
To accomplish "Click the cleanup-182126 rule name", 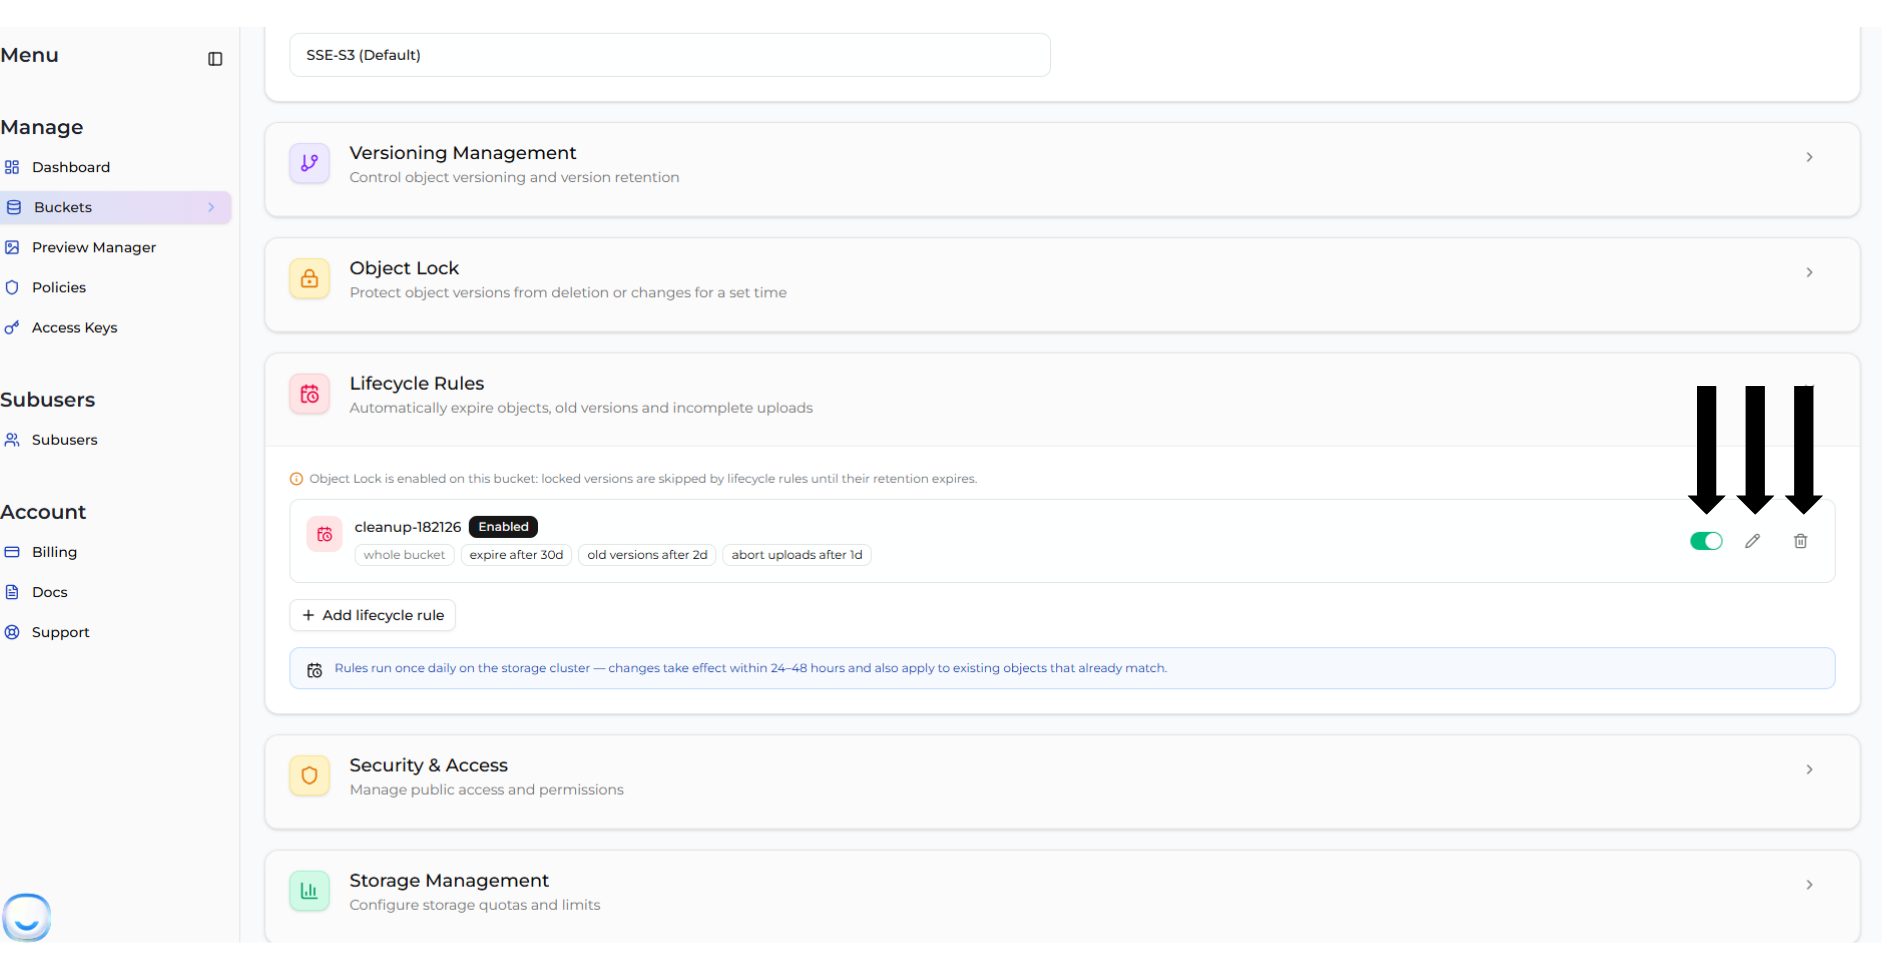I will tap(408, 527).
